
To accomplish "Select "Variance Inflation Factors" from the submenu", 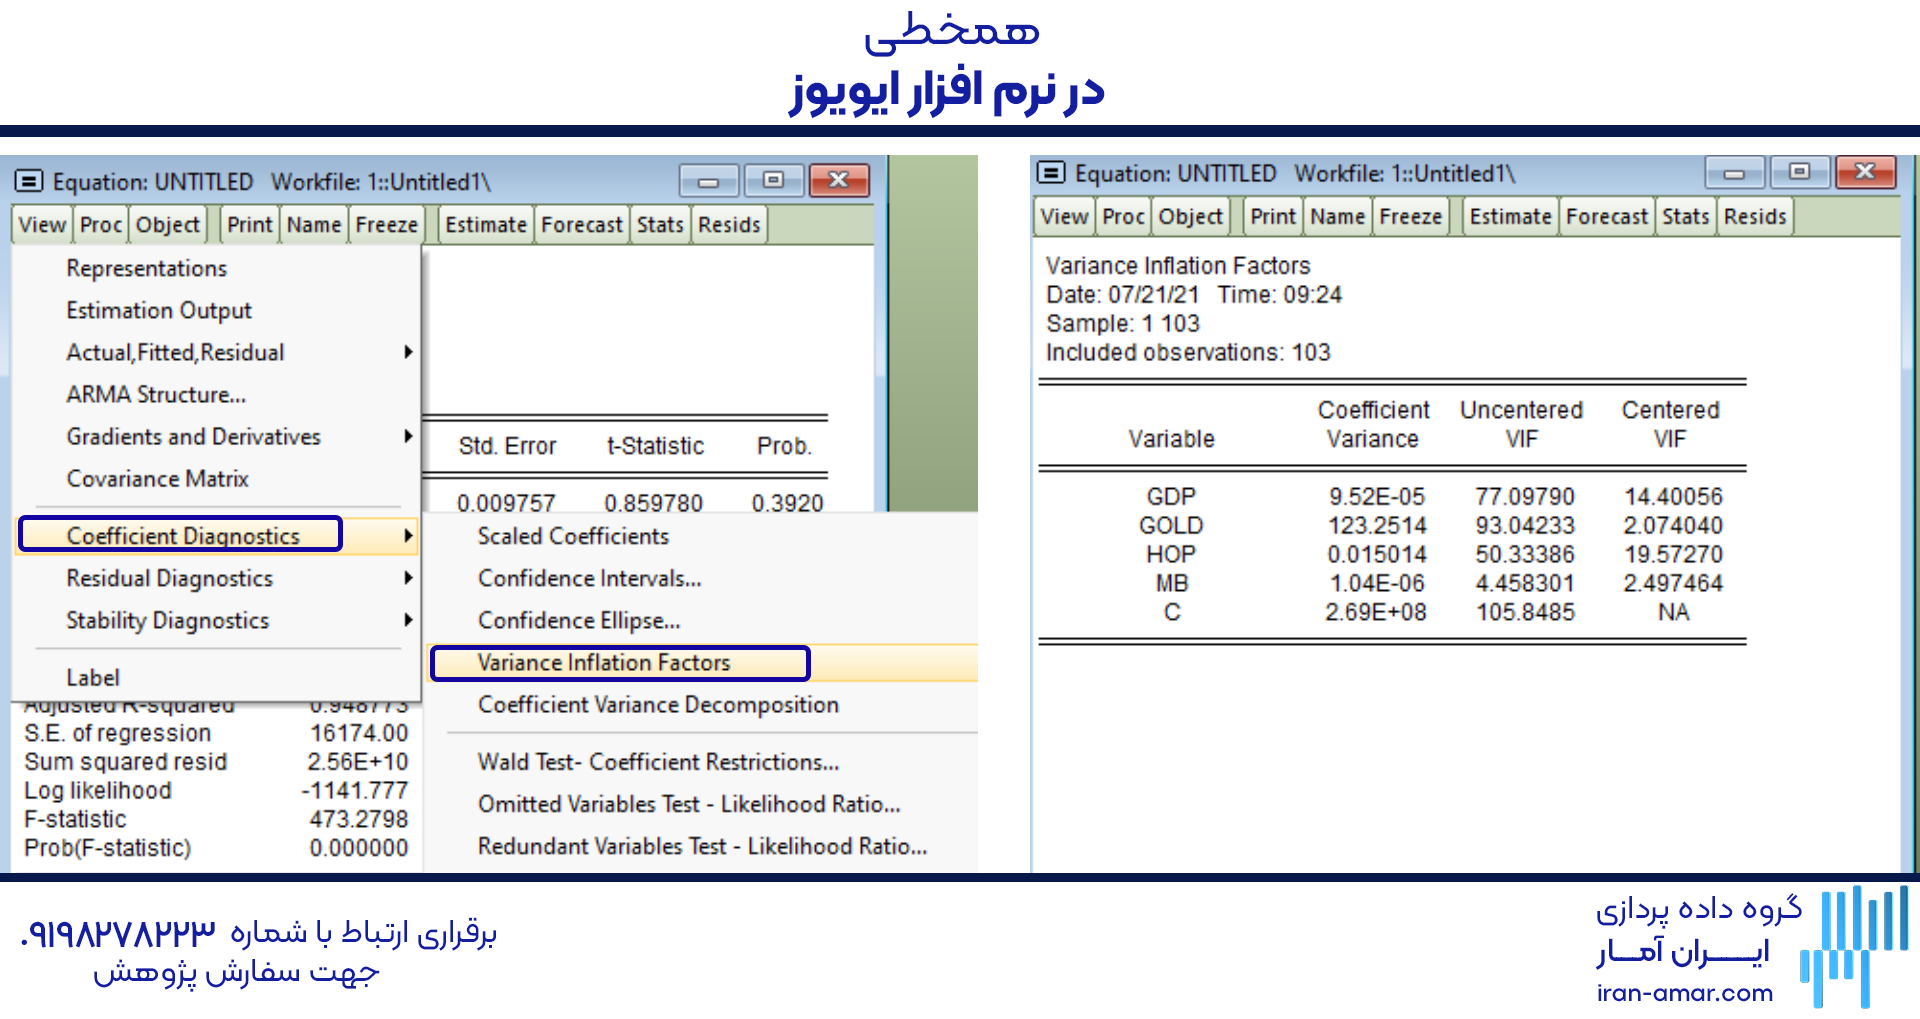I will [x=604, y=662].
